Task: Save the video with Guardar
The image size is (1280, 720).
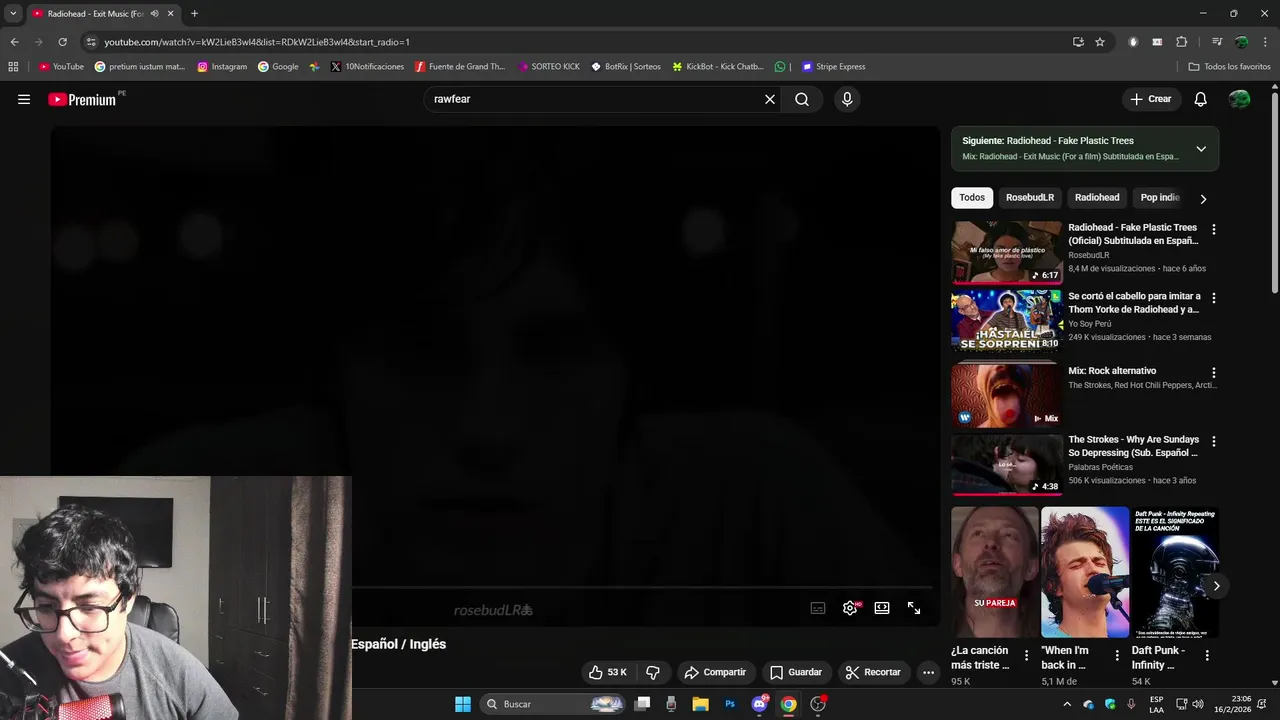Action: tap(796, 672)
